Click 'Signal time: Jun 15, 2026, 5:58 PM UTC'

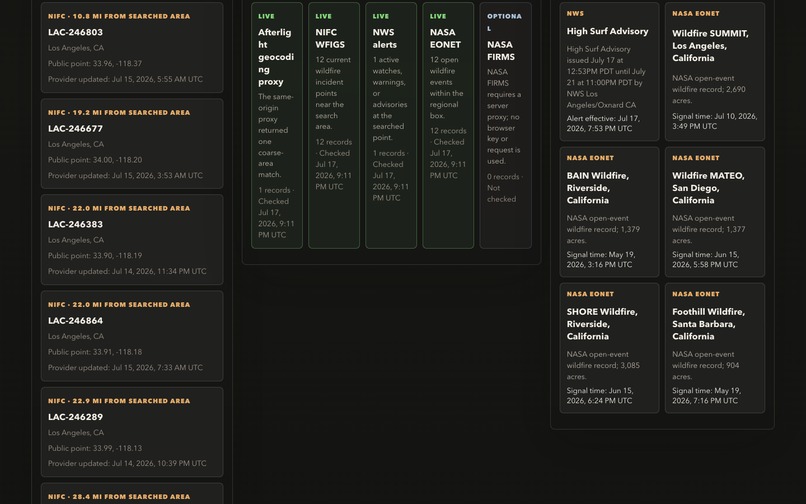click(705, 260)
